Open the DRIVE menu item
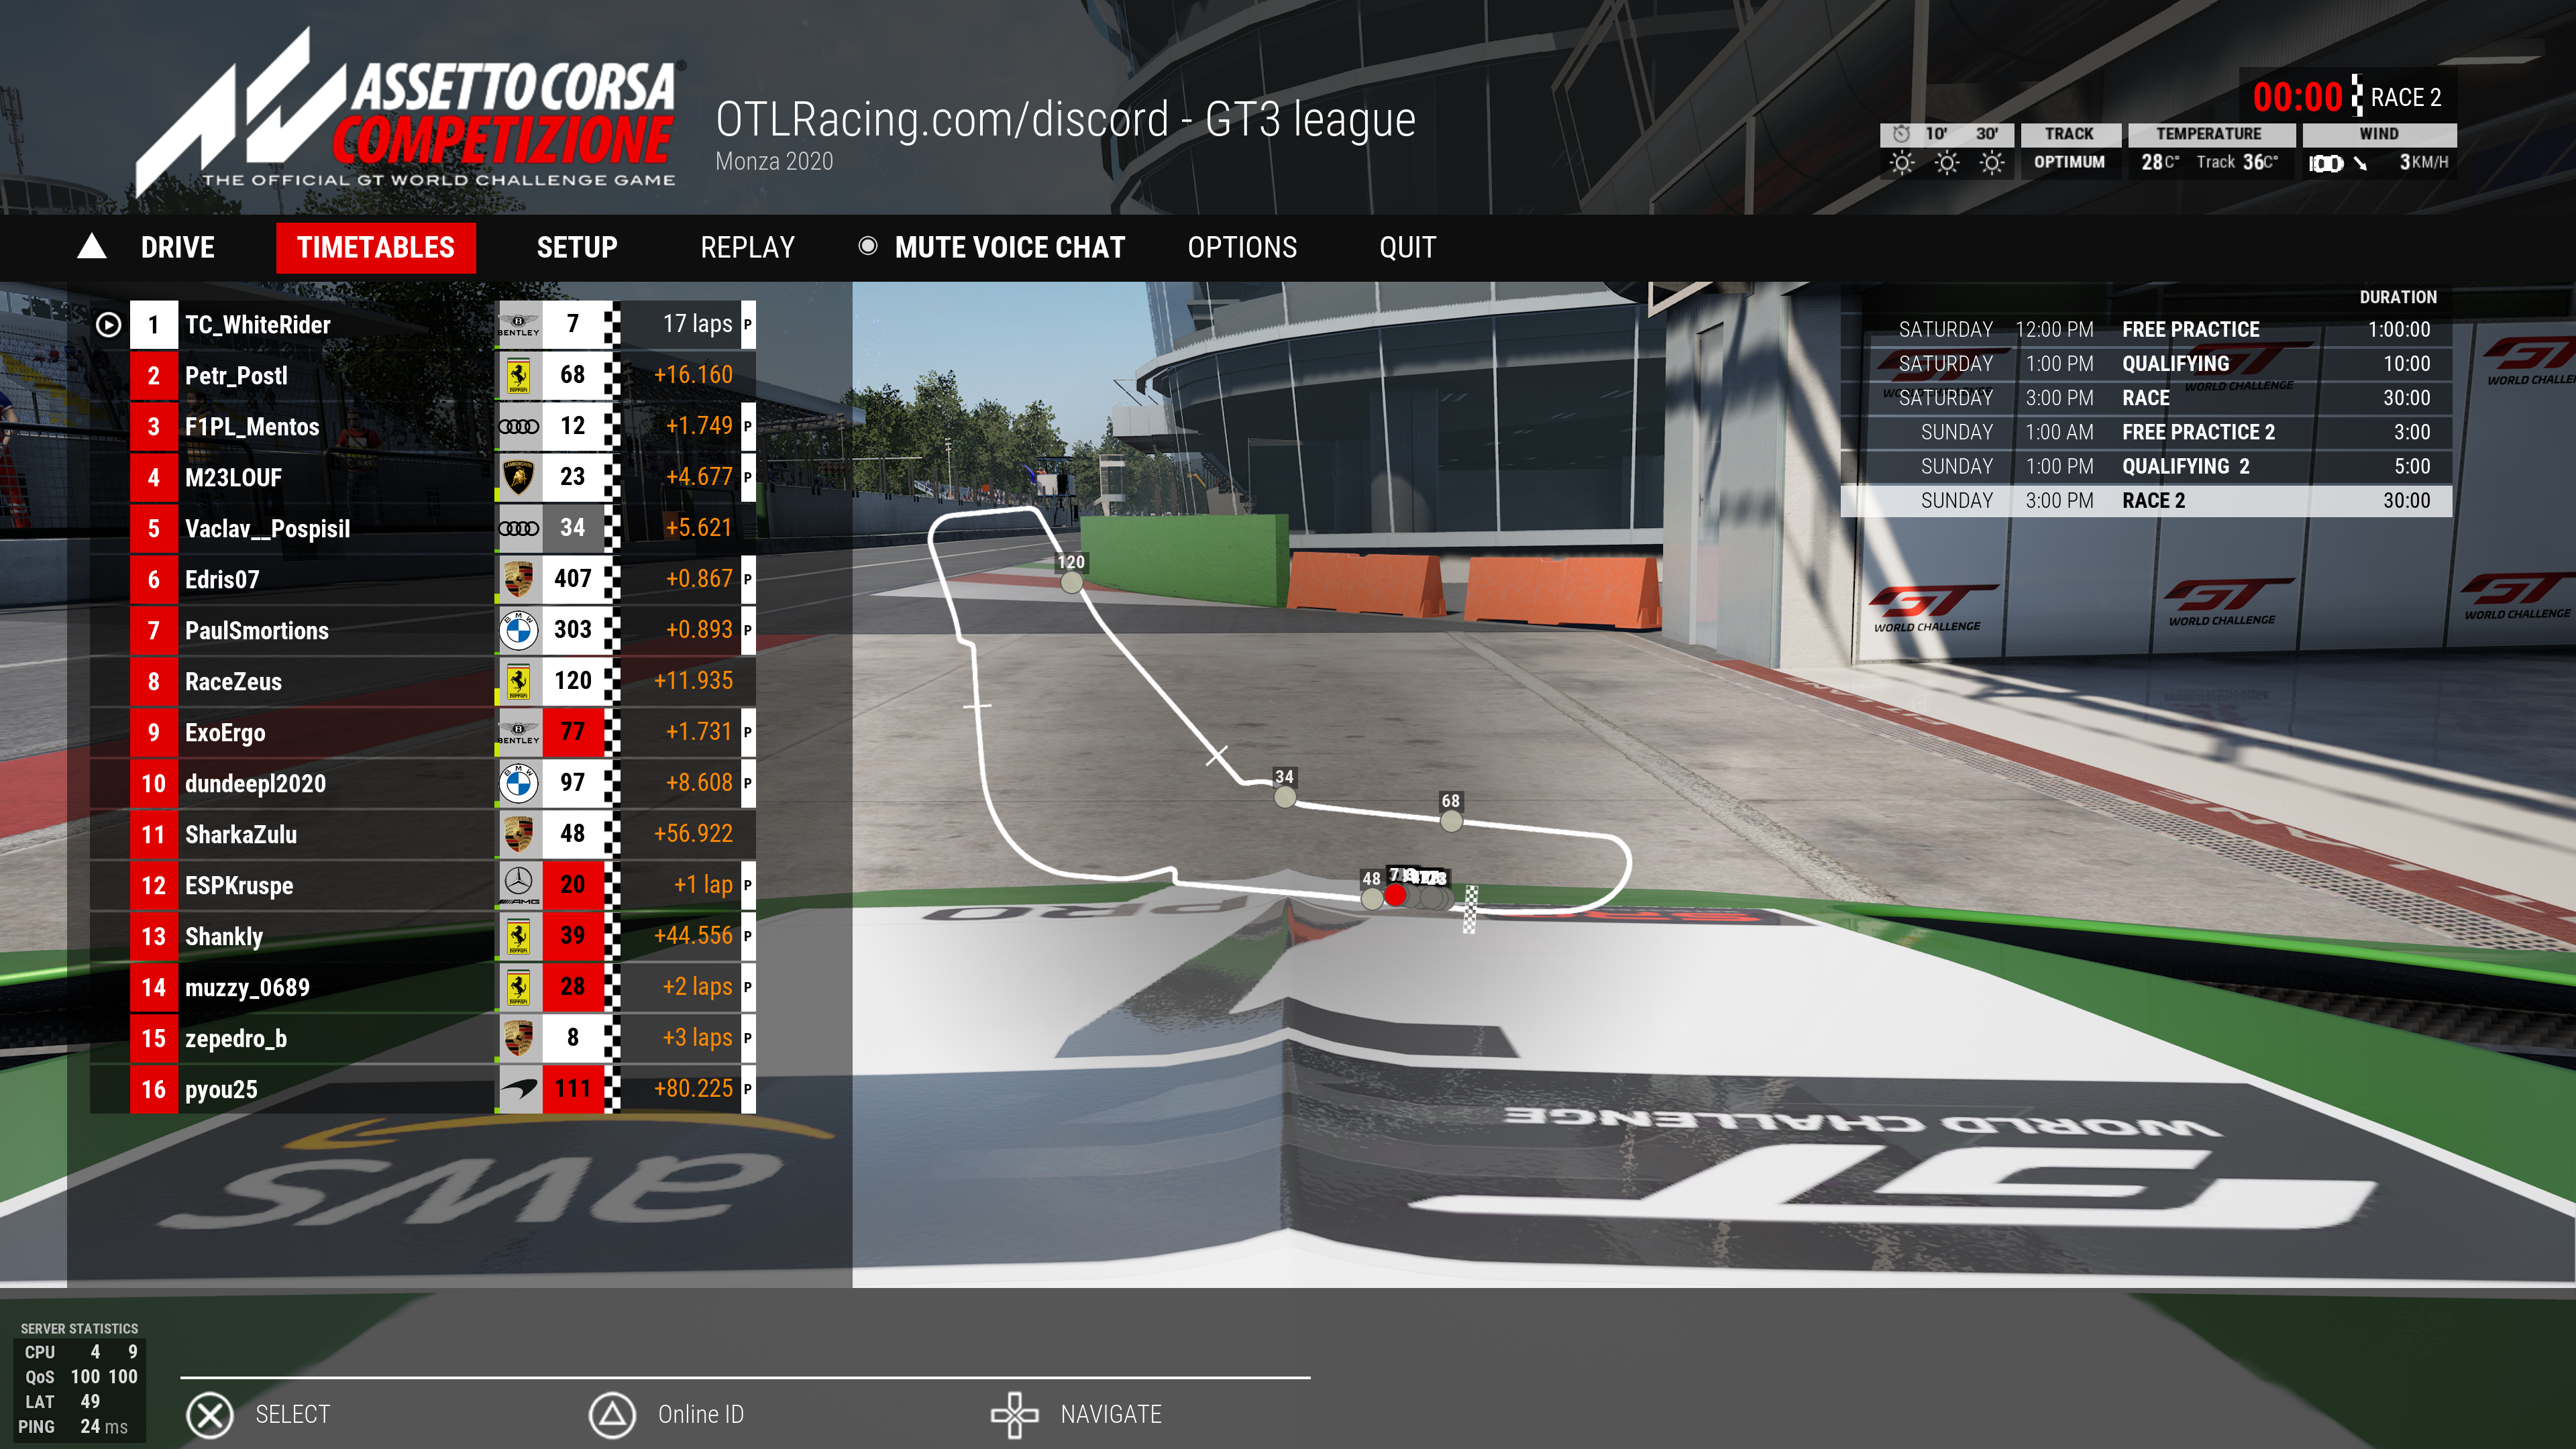The image size is (2576, 1449). pyautogui.click(x=177, y=247)
